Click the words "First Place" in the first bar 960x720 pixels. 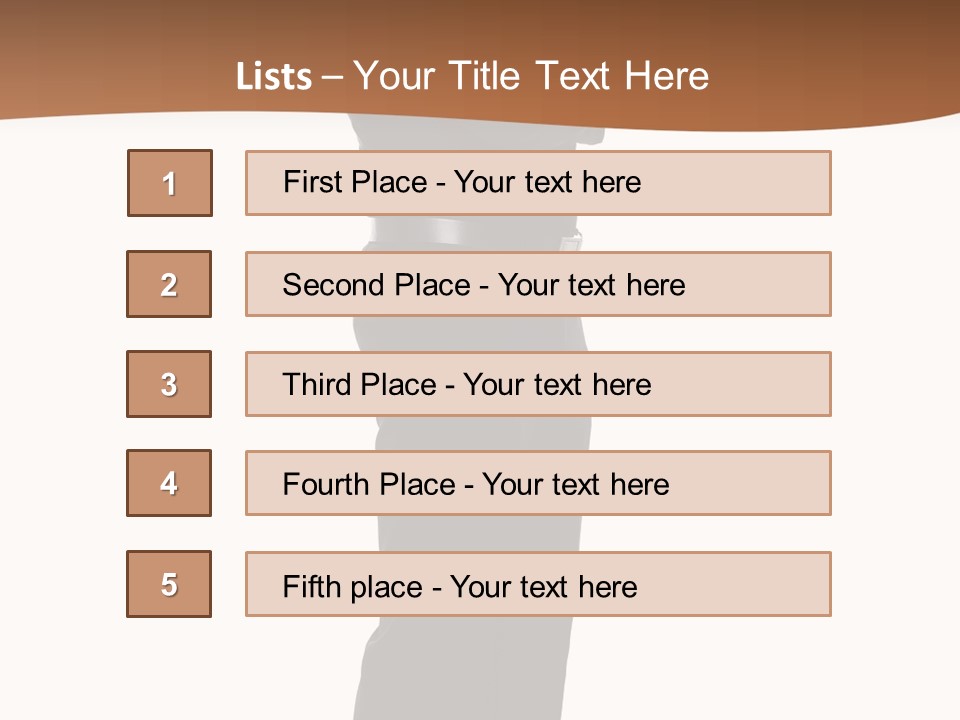[x=355, y=182]
